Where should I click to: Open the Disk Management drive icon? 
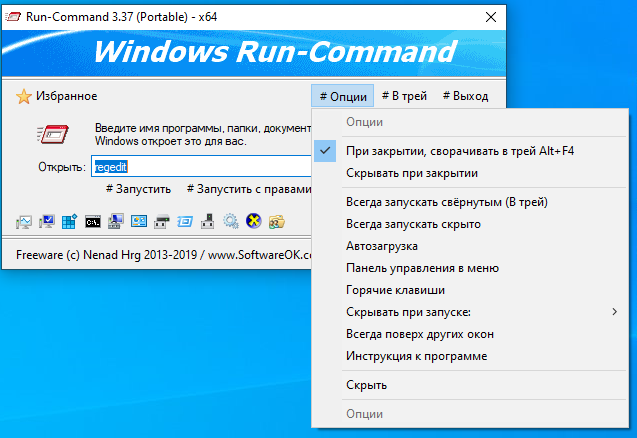162,222
